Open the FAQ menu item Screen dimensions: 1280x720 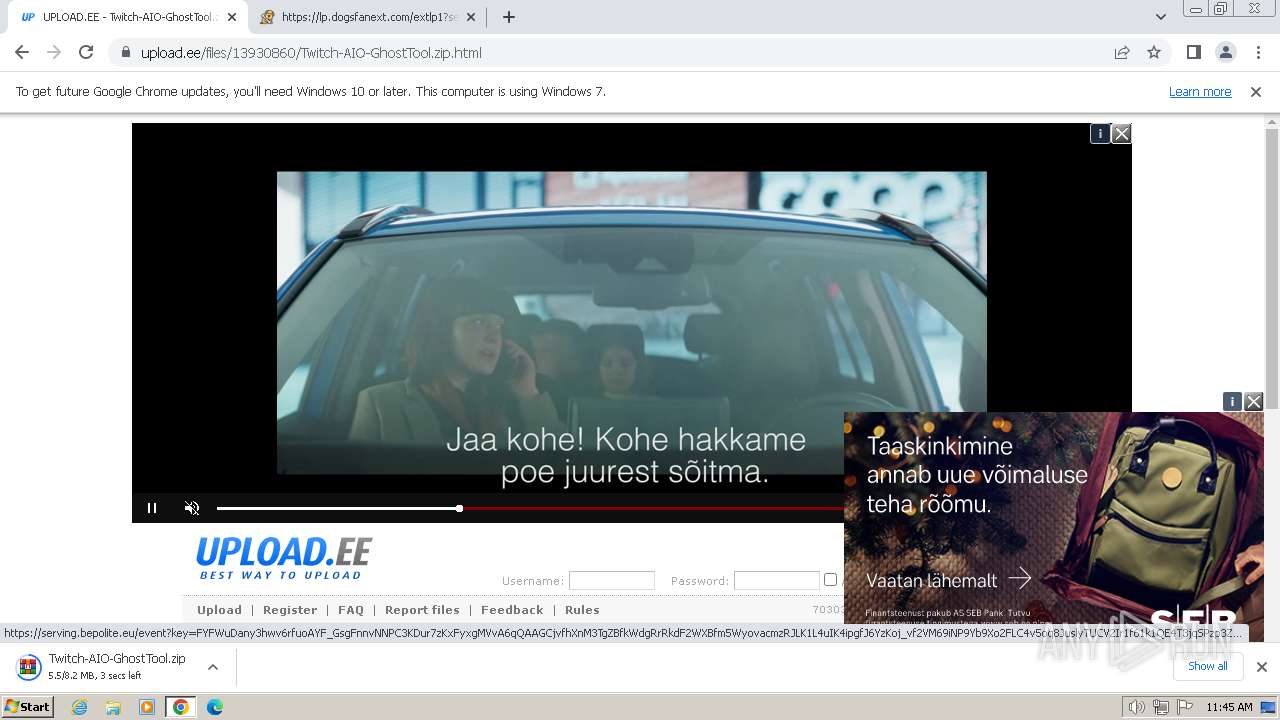[351, 610]
